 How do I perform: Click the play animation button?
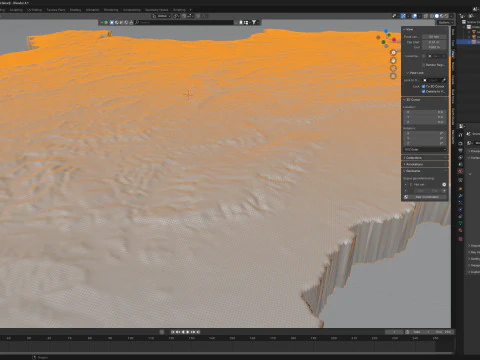point(188,332)
